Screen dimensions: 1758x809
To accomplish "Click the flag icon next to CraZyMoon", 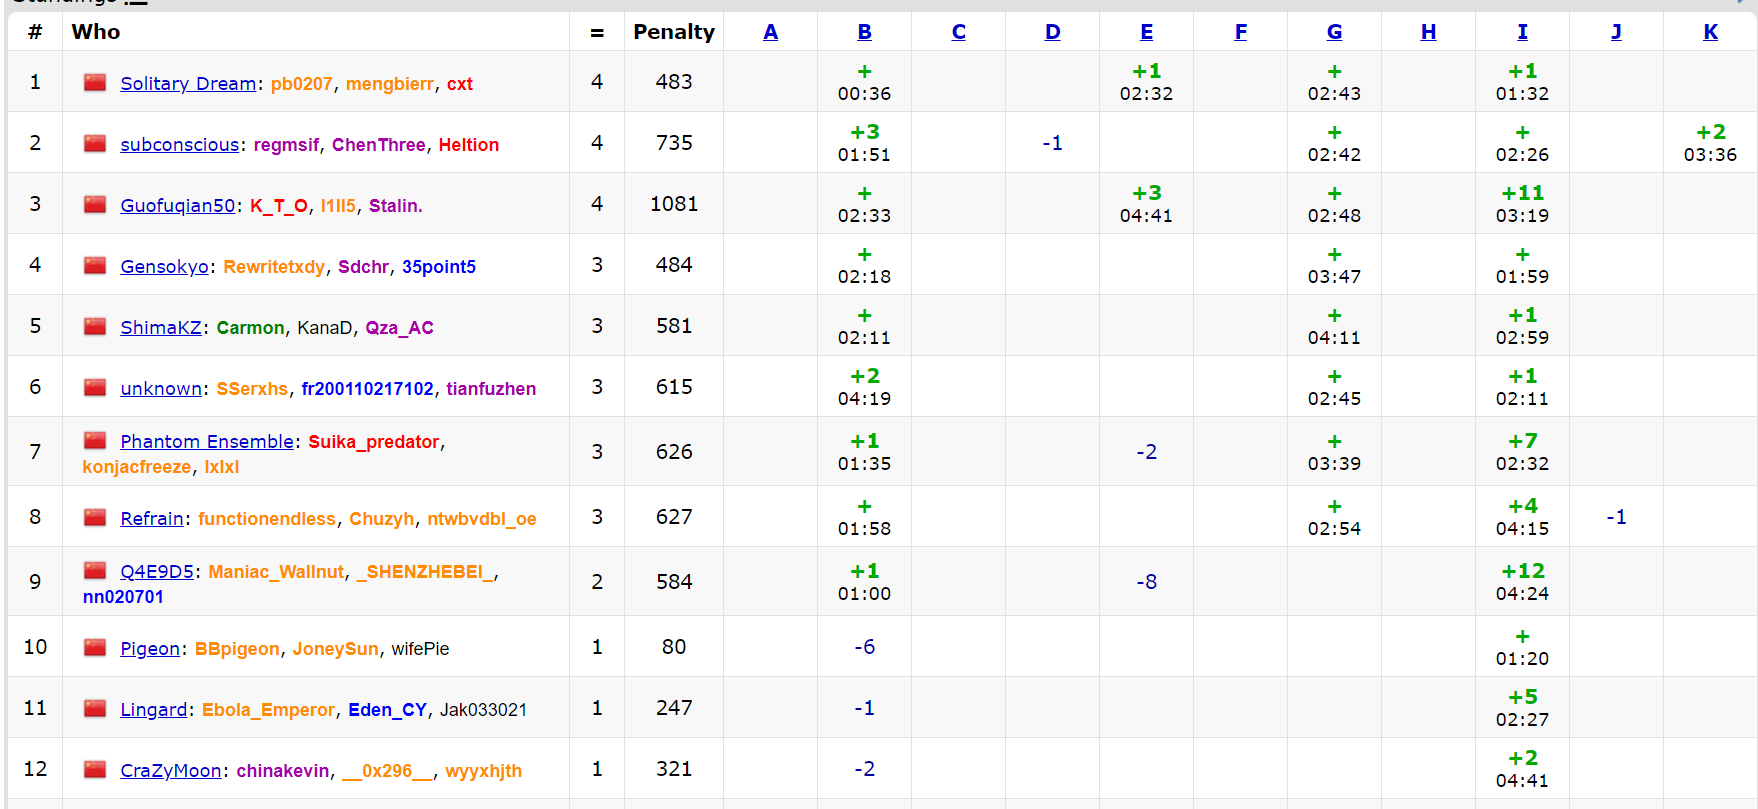I will point(95,770).
